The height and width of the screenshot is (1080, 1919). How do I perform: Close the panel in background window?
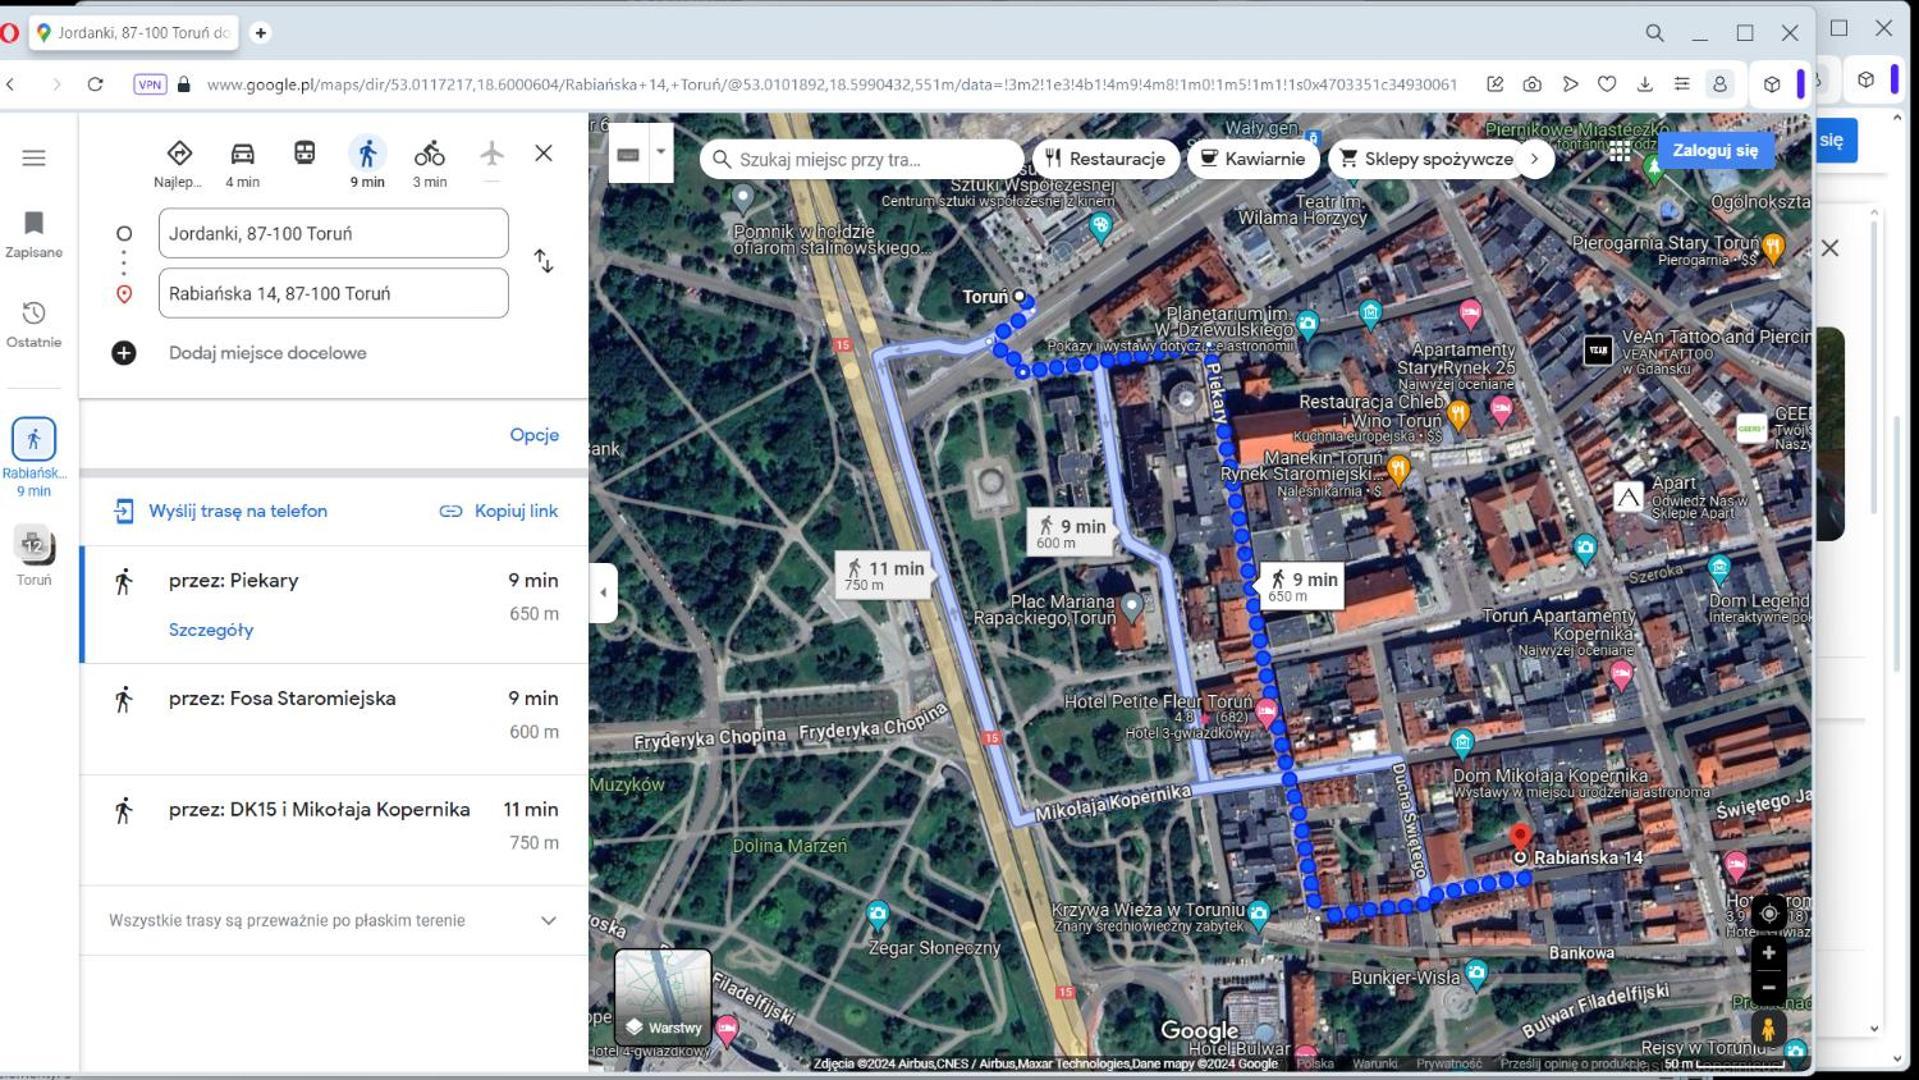click(1830, 248)
